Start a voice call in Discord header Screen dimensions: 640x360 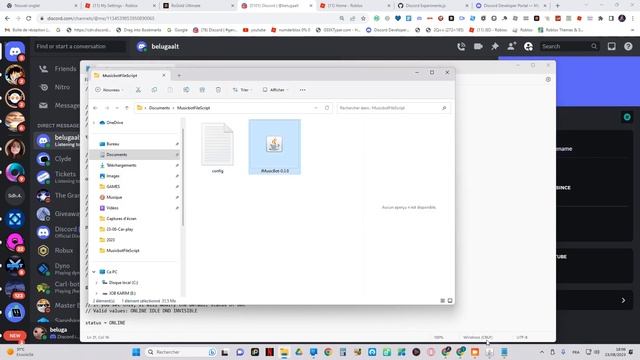(x=461, y=47)
